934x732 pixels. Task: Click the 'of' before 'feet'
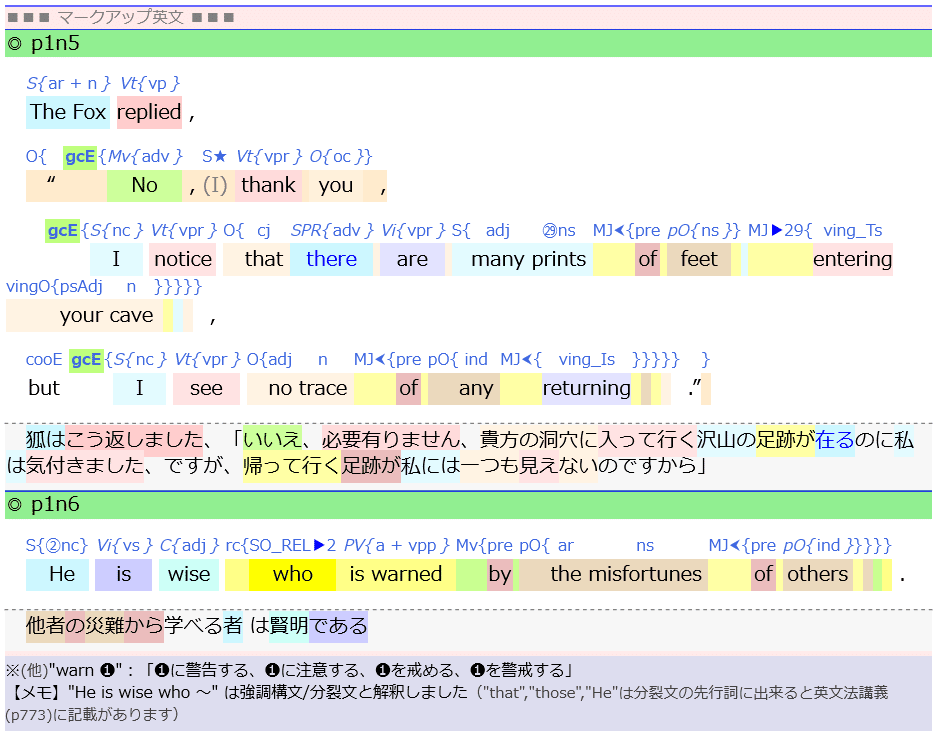tap(647, 259)
